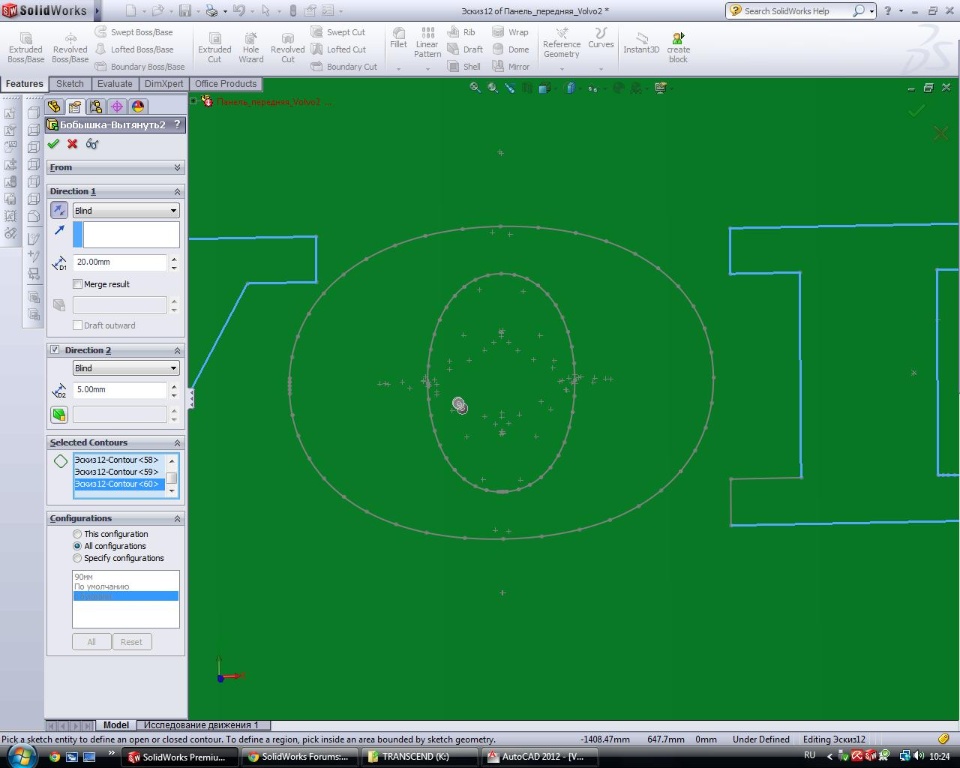
Task: Increase Direction 1 depth with spinner
Action: 174,258
